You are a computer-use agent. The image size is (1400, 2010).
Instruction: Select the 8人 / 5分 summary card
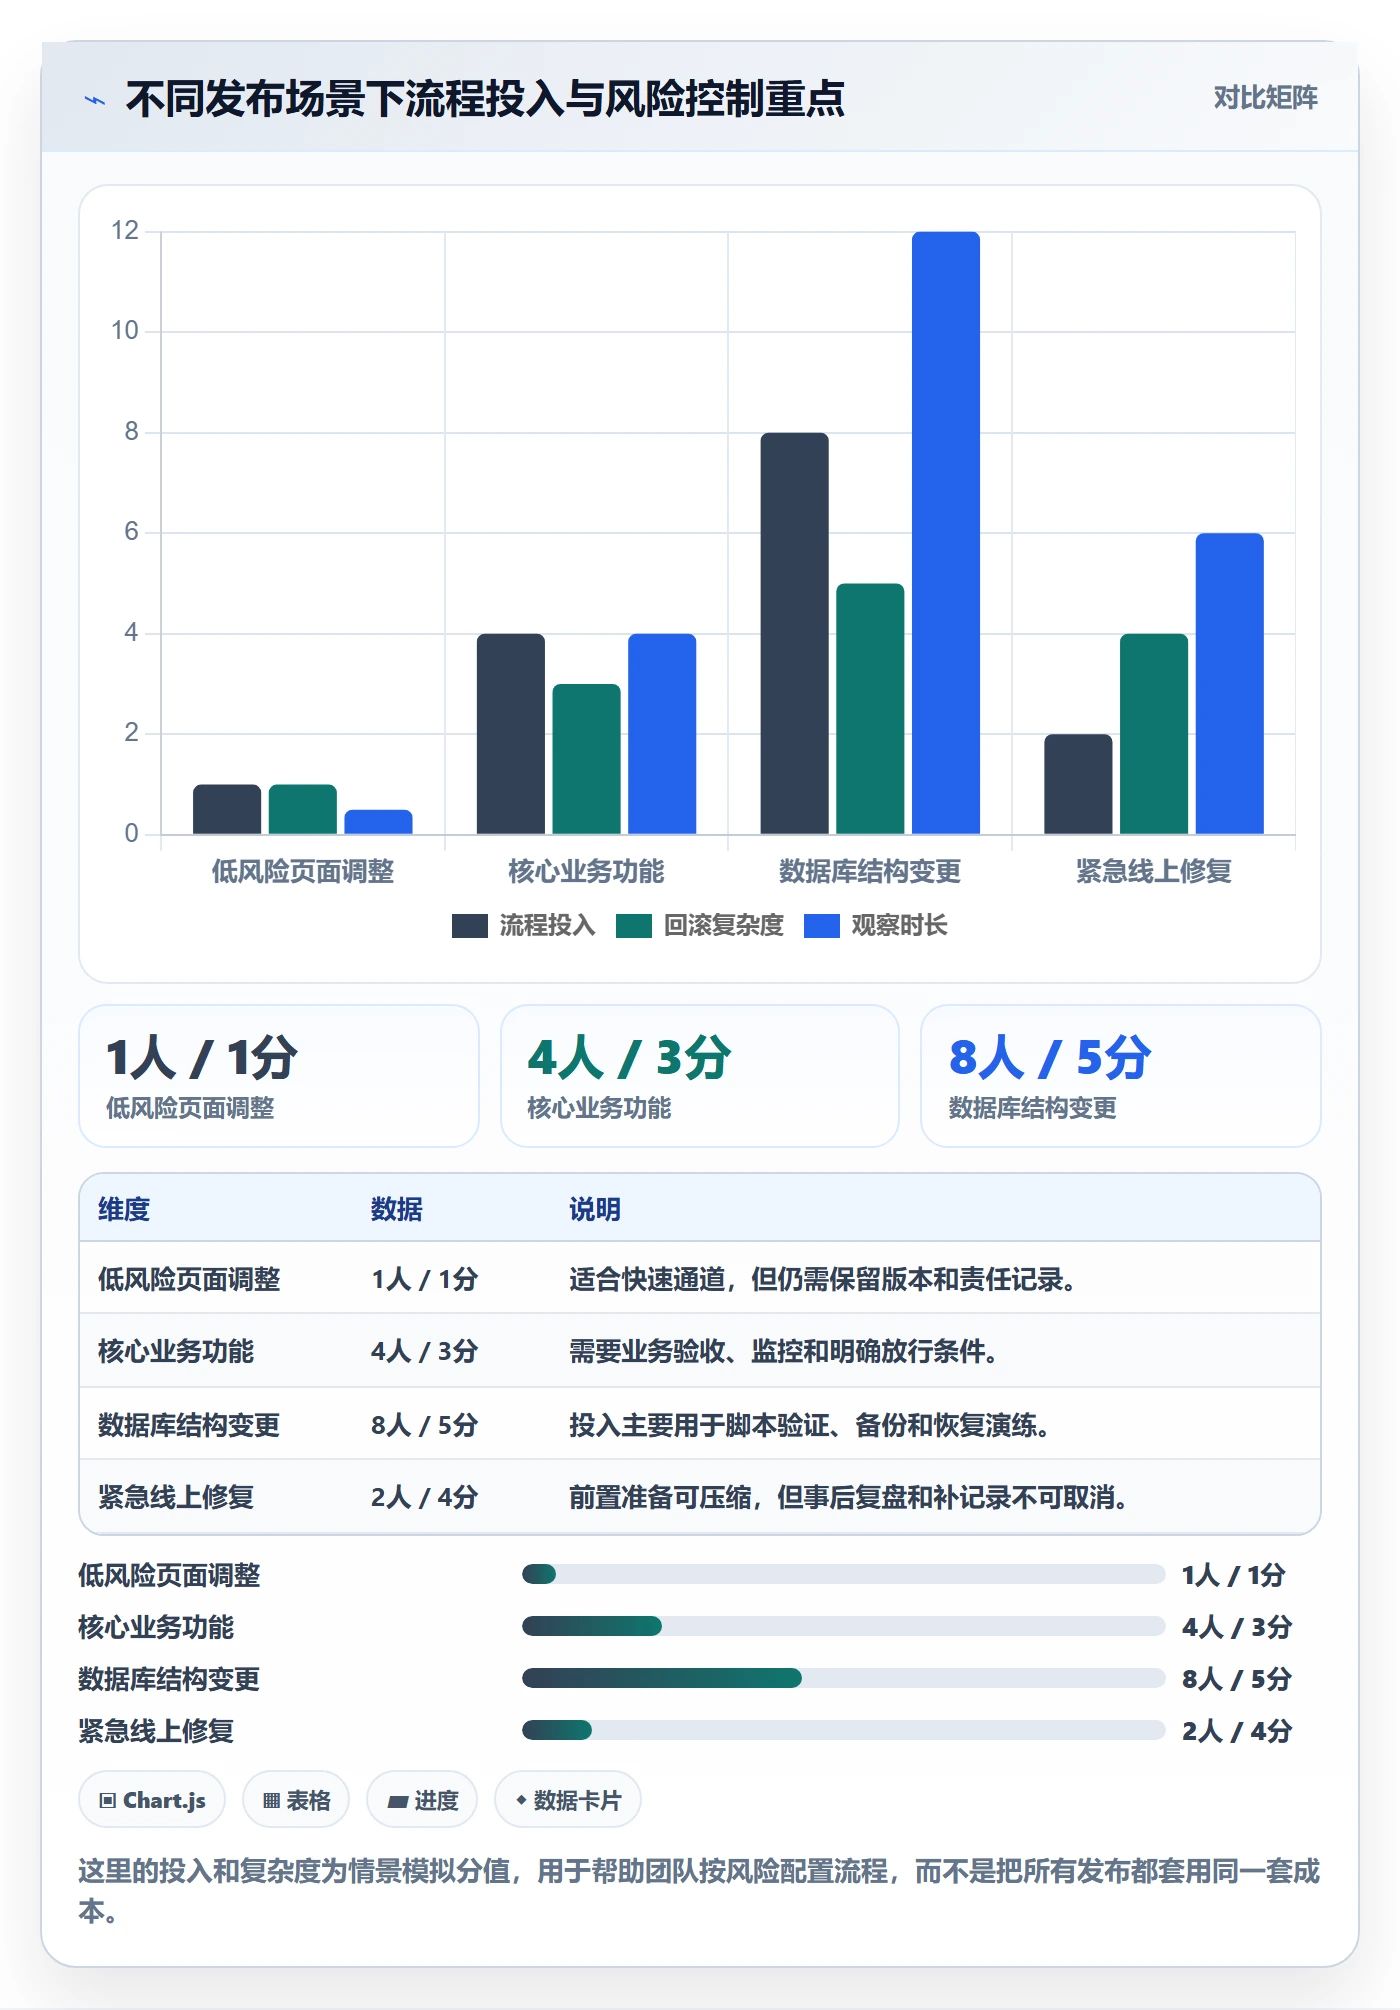(x=1121, y=1076)
